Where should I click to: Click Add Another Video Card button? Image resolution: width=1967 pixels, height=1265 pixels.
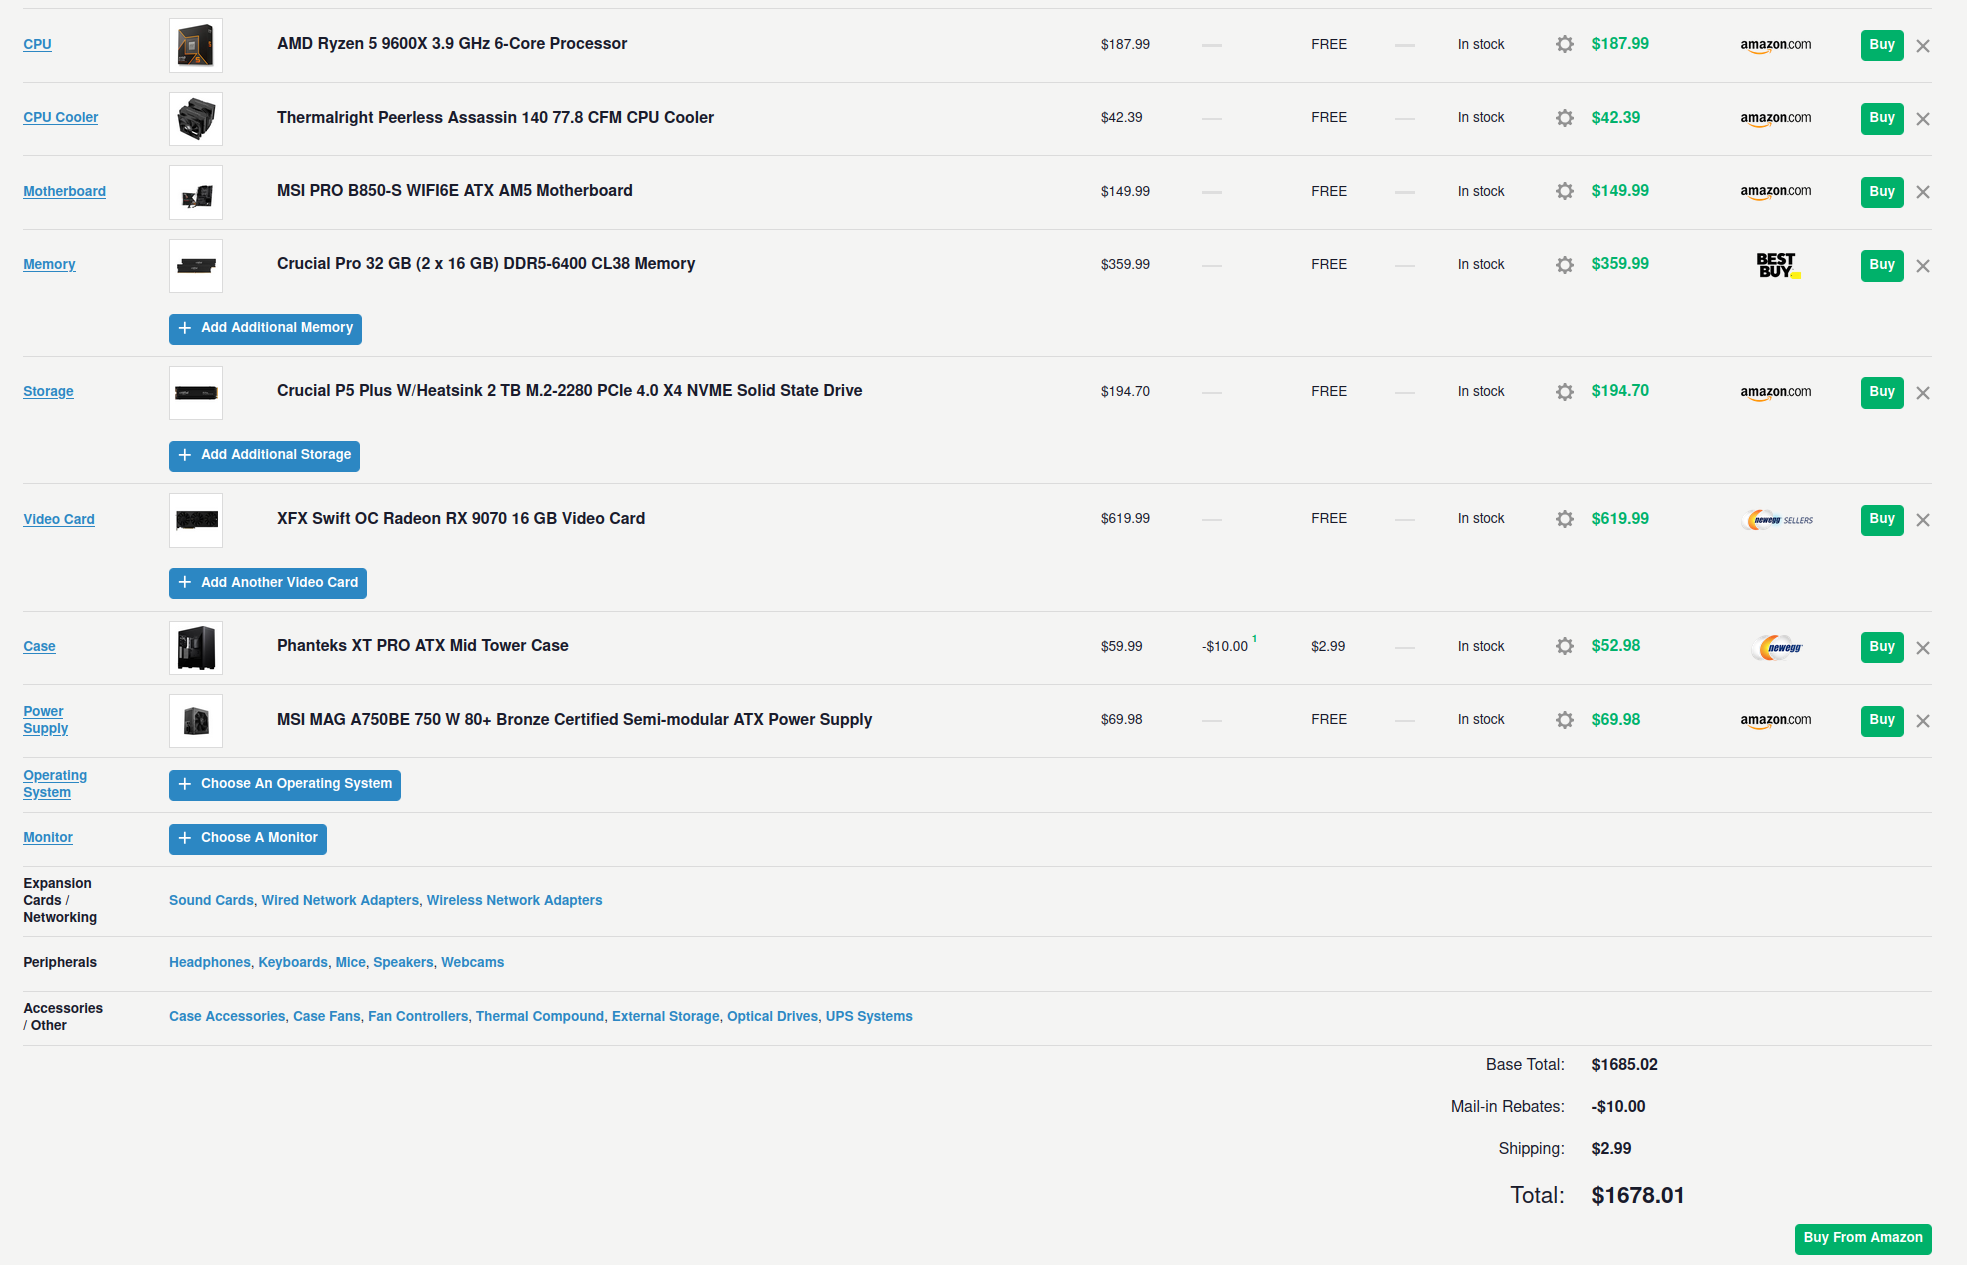(x=267, y=583)
